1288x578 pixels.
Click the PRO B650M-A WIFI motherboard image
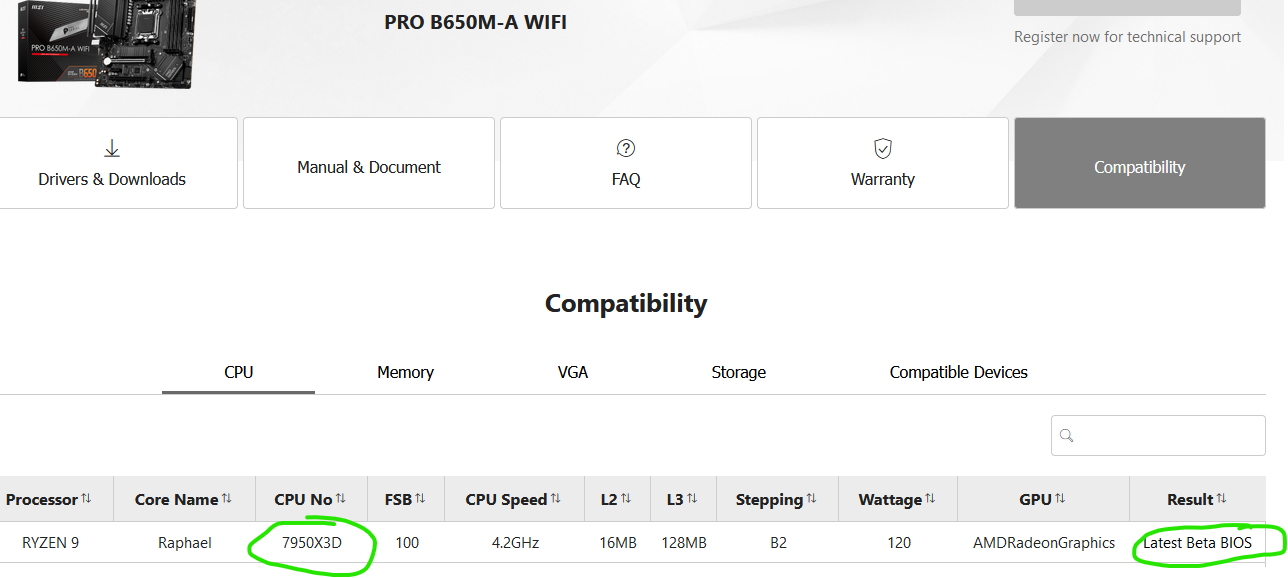click(106, 43)
